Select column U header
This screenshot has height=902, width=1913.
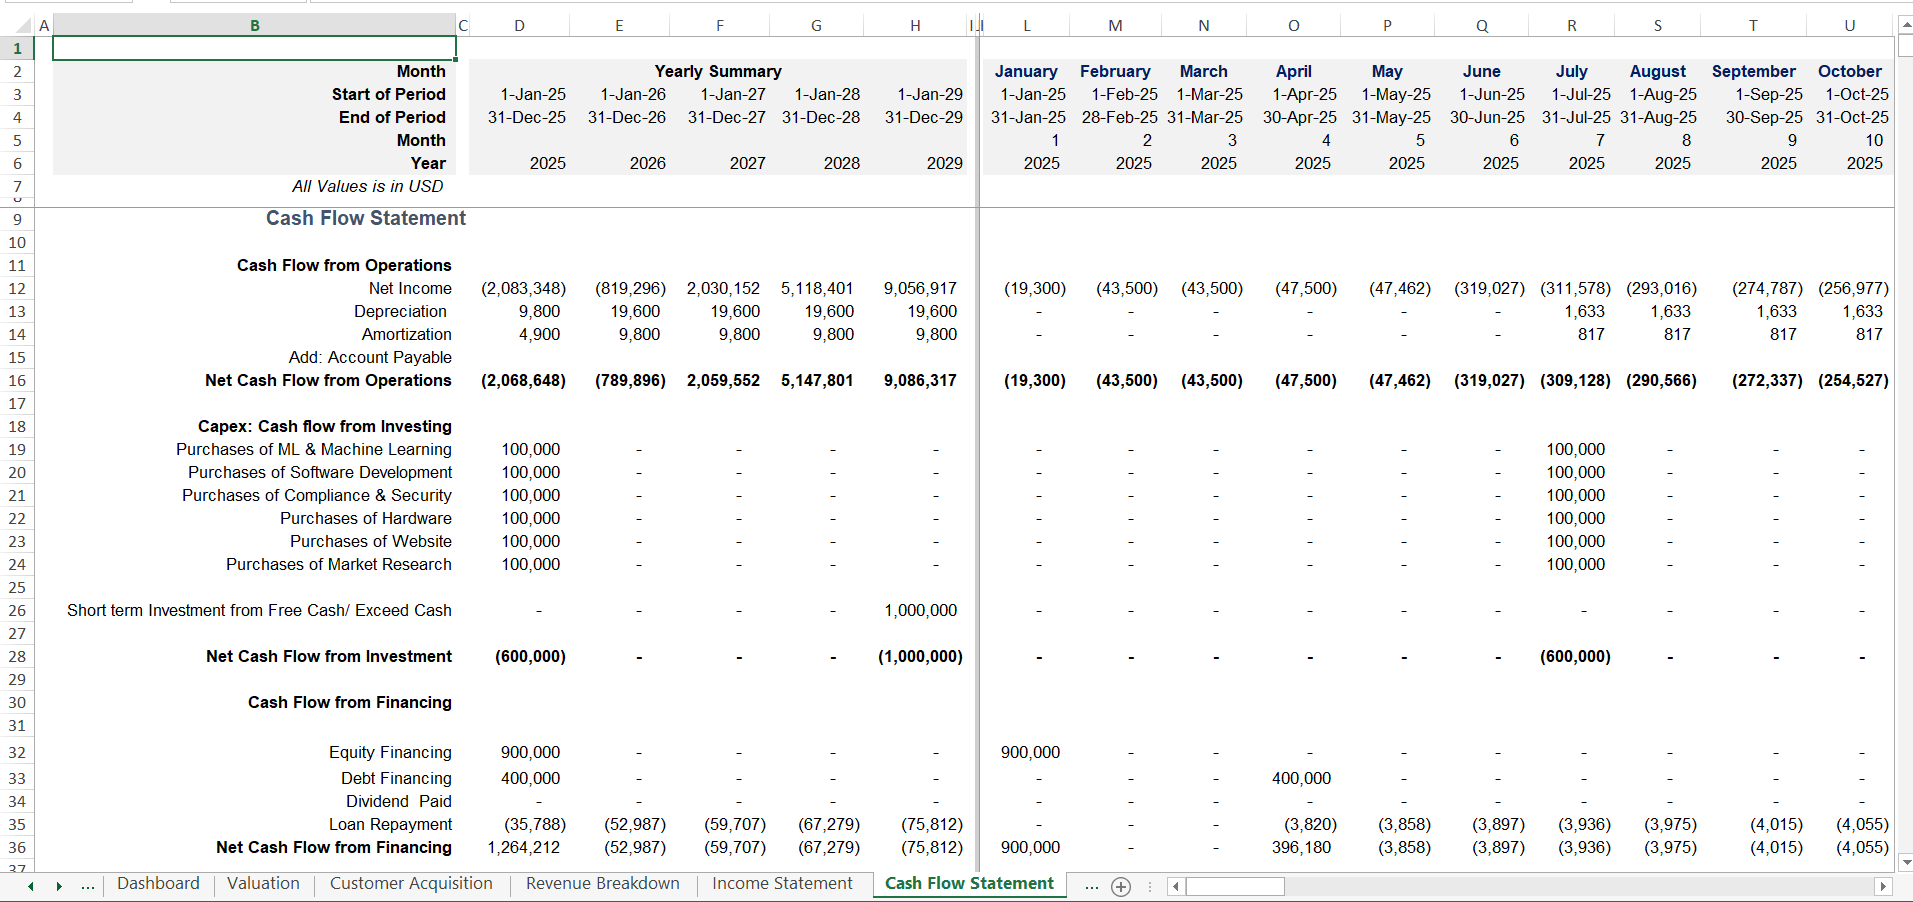[x=1849, y=26]
